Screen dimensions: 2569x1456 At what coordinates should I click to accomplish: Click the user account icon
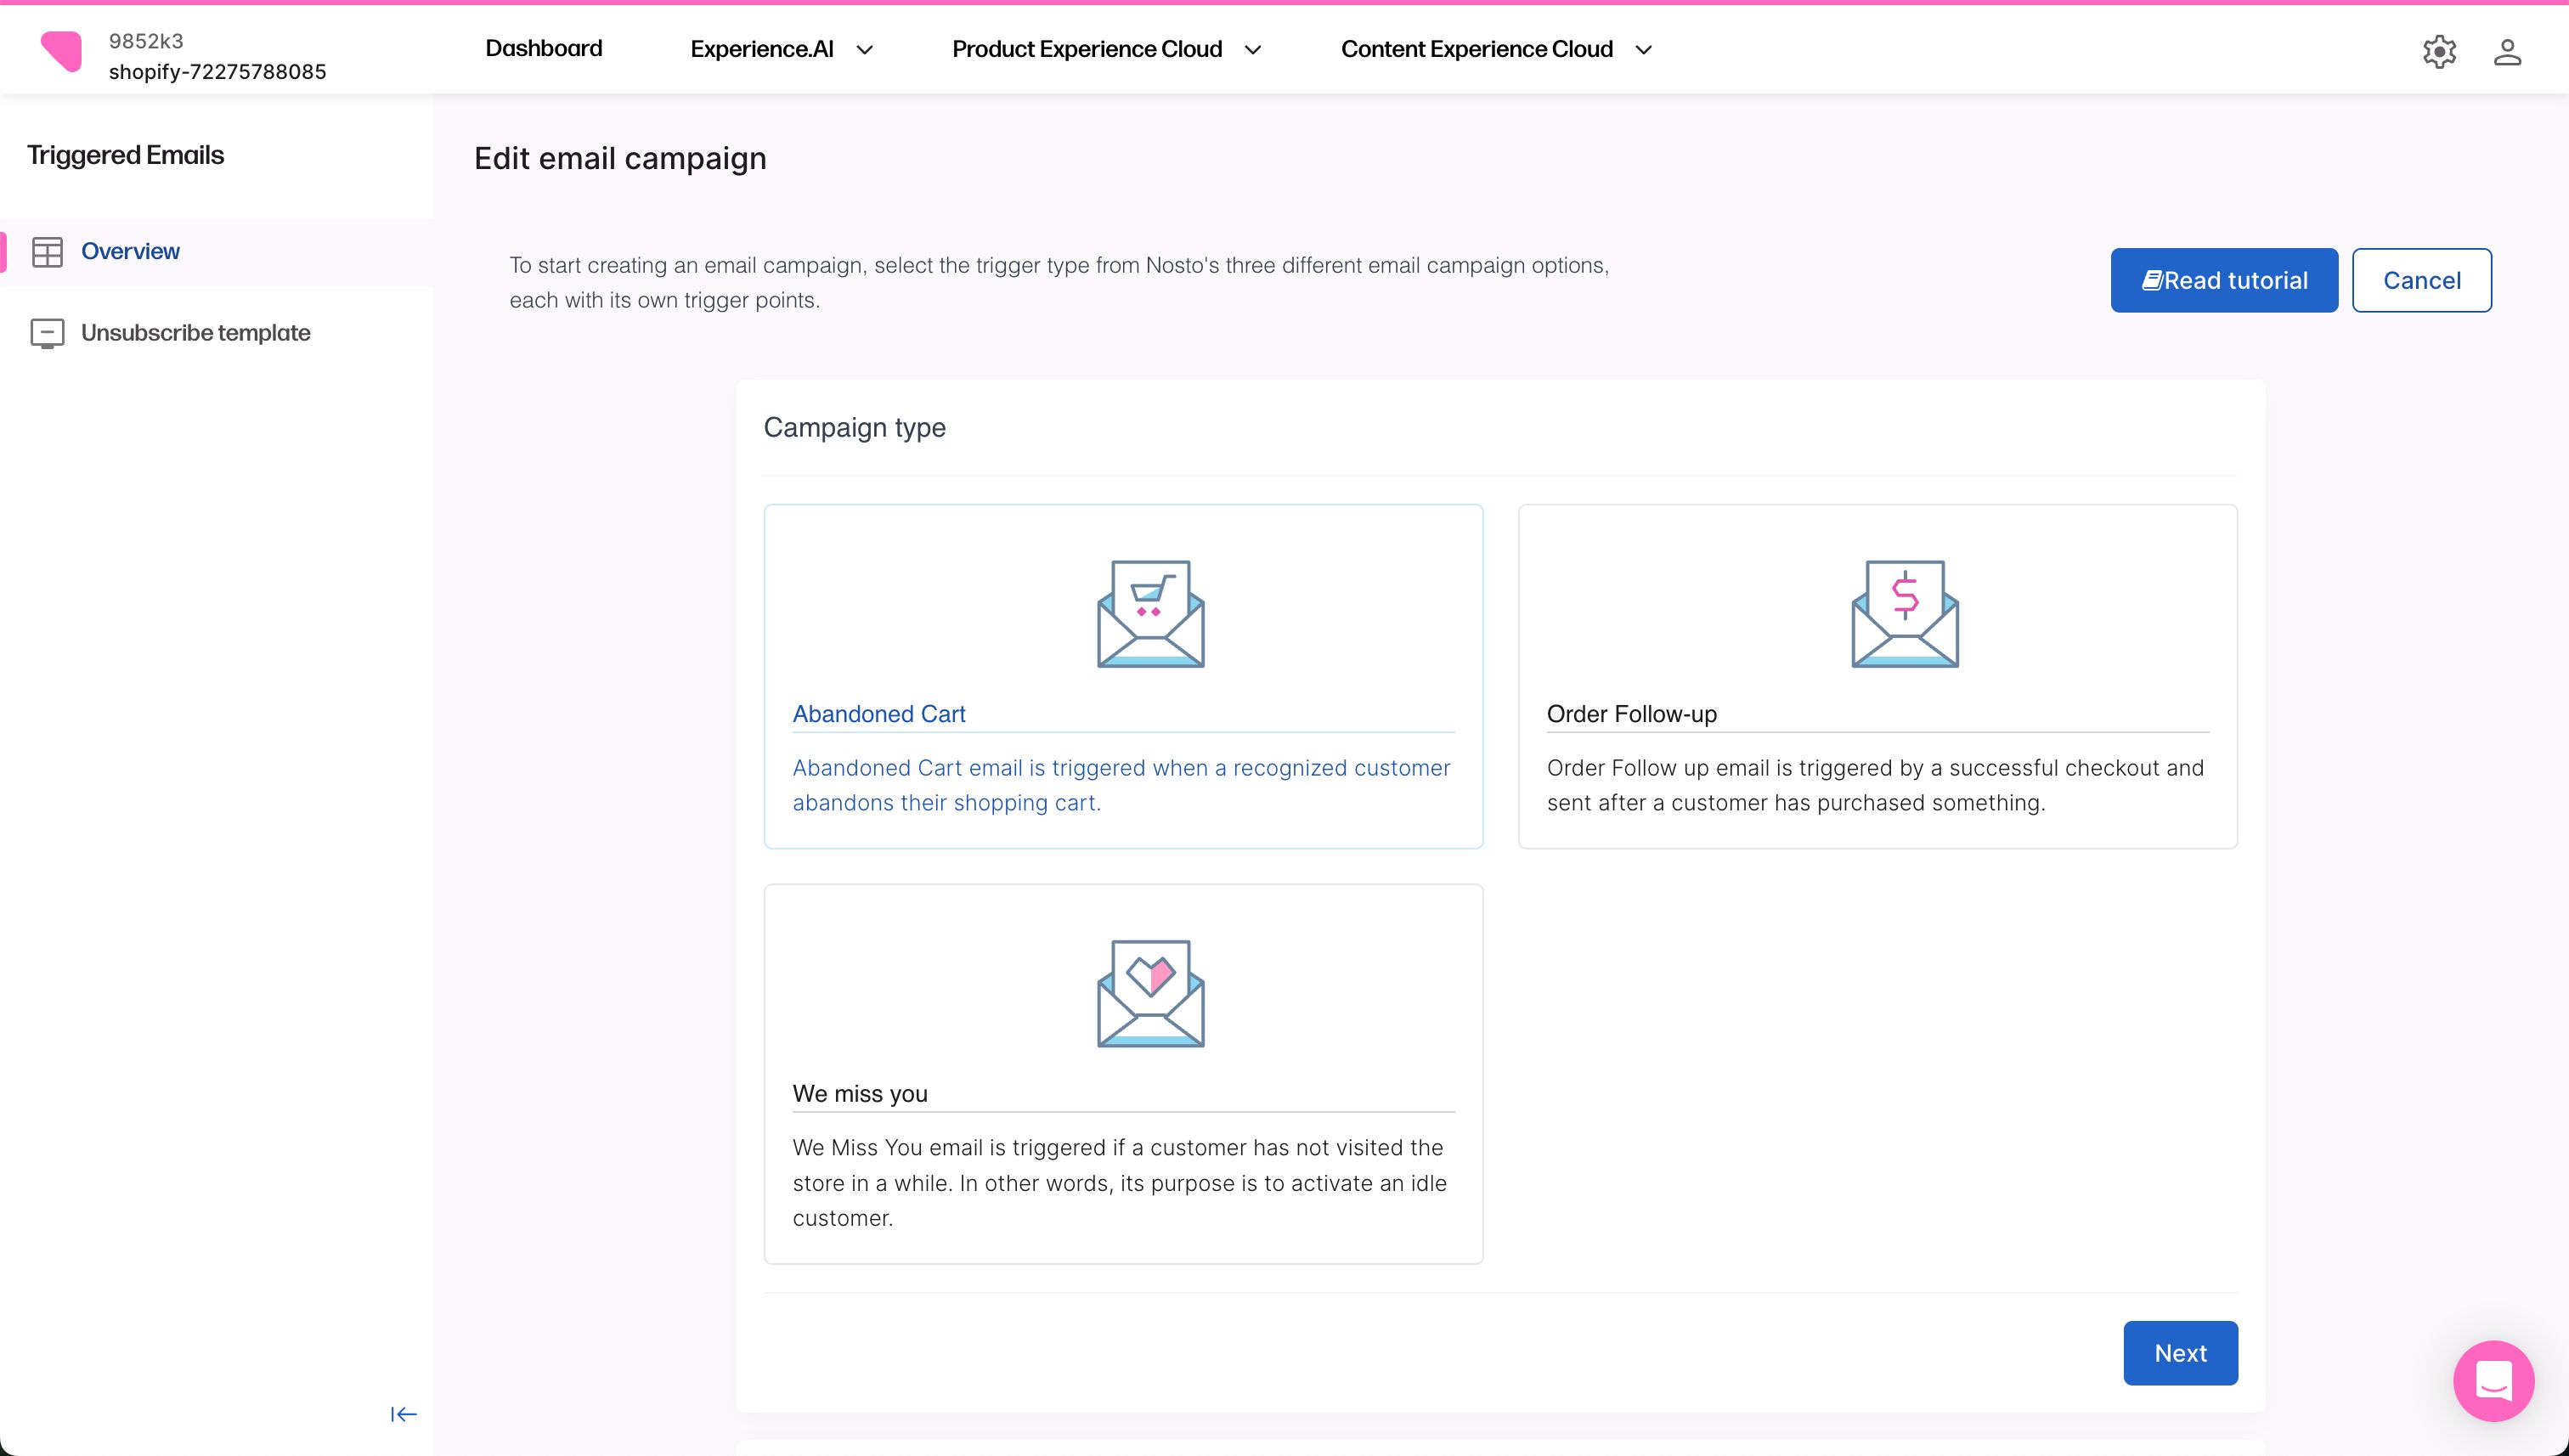[2508, 51]
